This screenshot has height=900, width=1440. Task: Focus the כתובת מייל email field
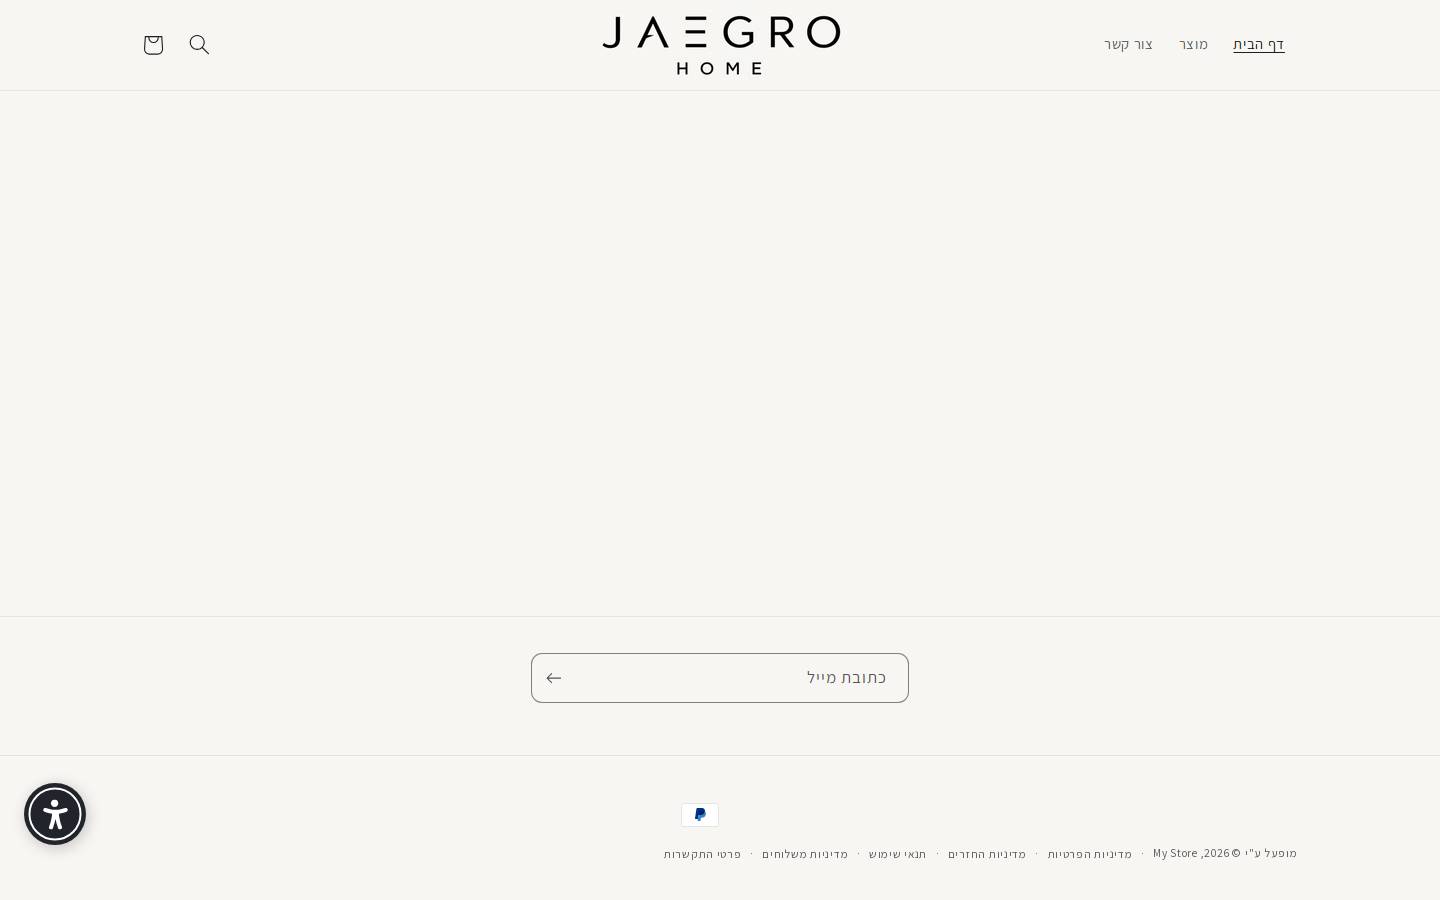(x=720, y=678)
